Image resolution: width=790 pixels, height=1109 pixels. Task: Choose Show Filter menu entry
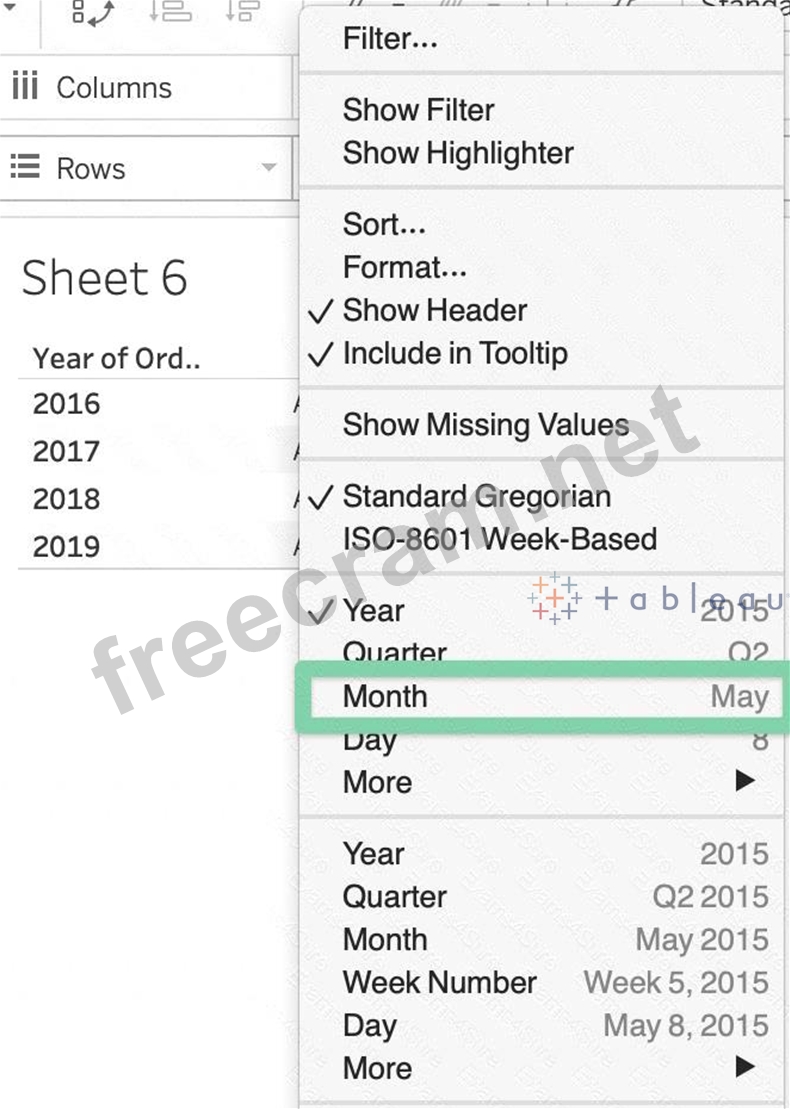418,110
